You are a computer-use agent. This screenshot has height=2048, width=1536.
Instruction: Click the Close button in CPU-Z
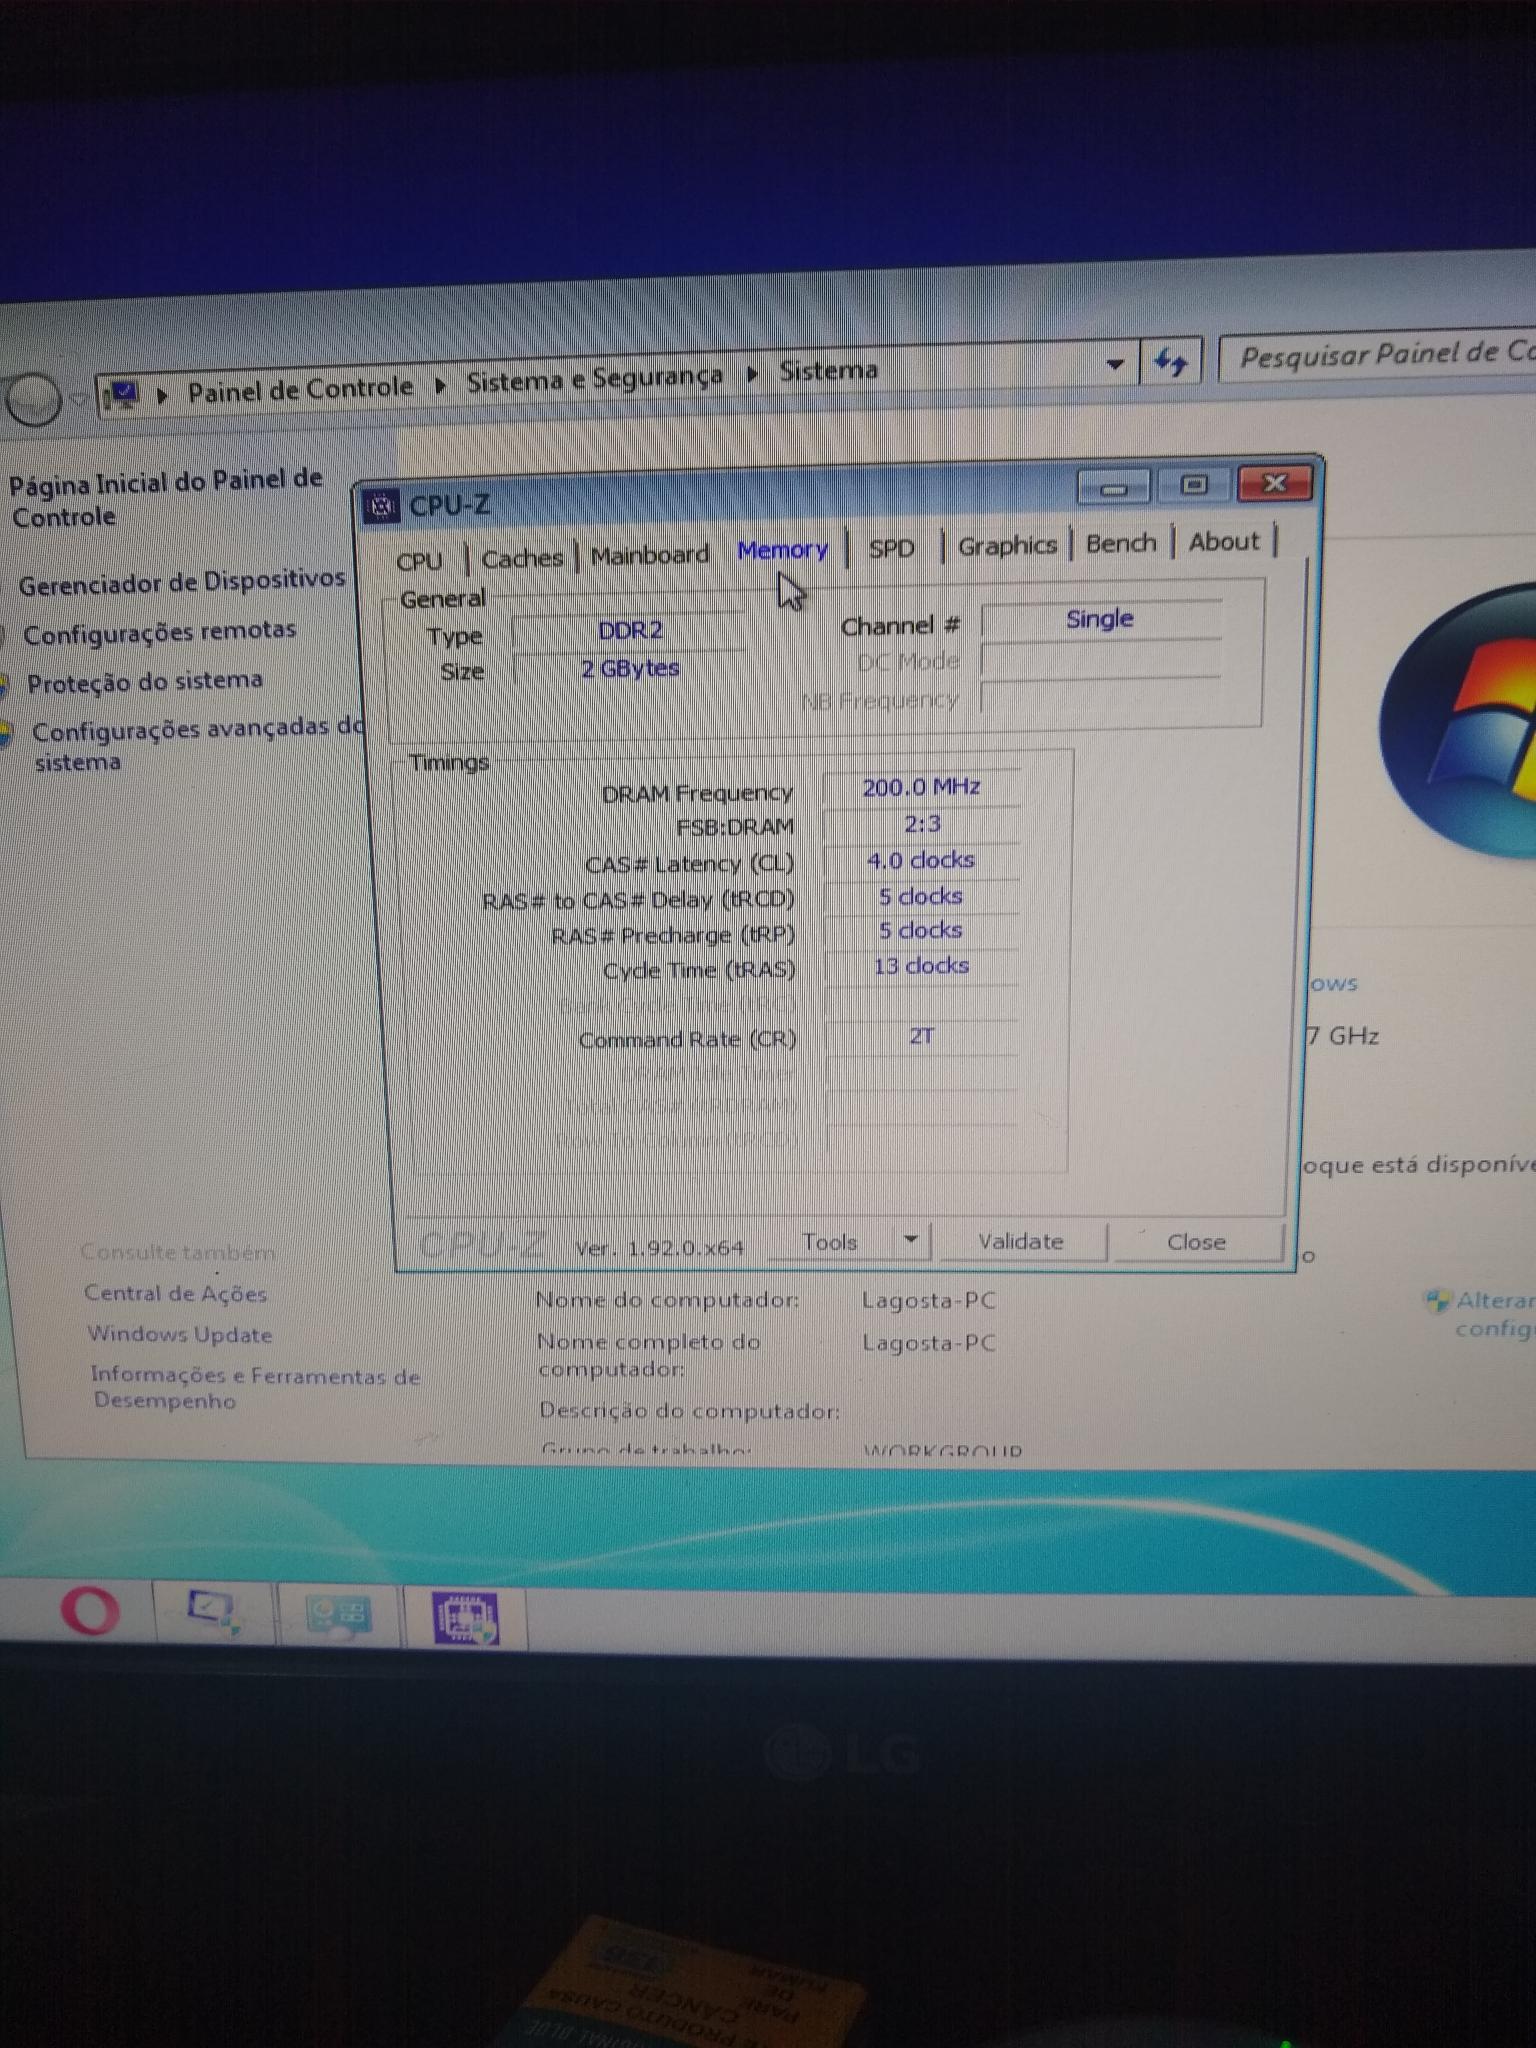(x=1196, y=1242)
